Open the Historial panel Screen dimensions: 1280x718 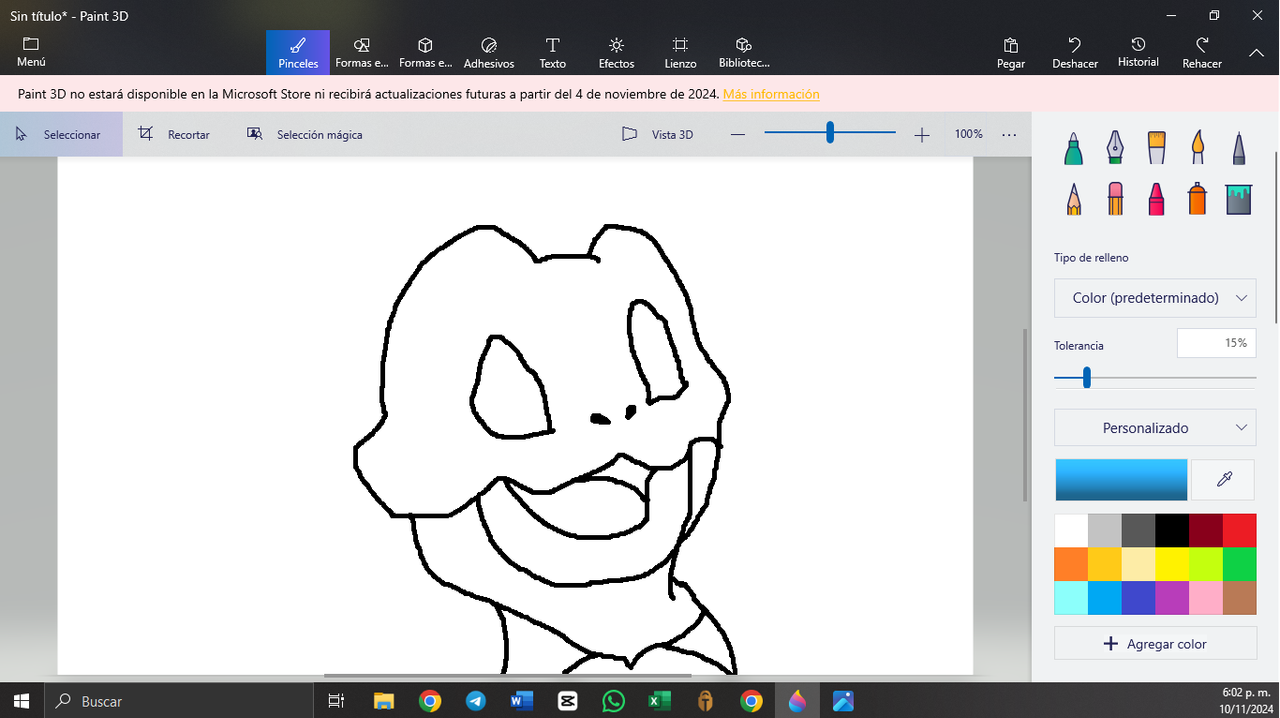click(1138, 53)
